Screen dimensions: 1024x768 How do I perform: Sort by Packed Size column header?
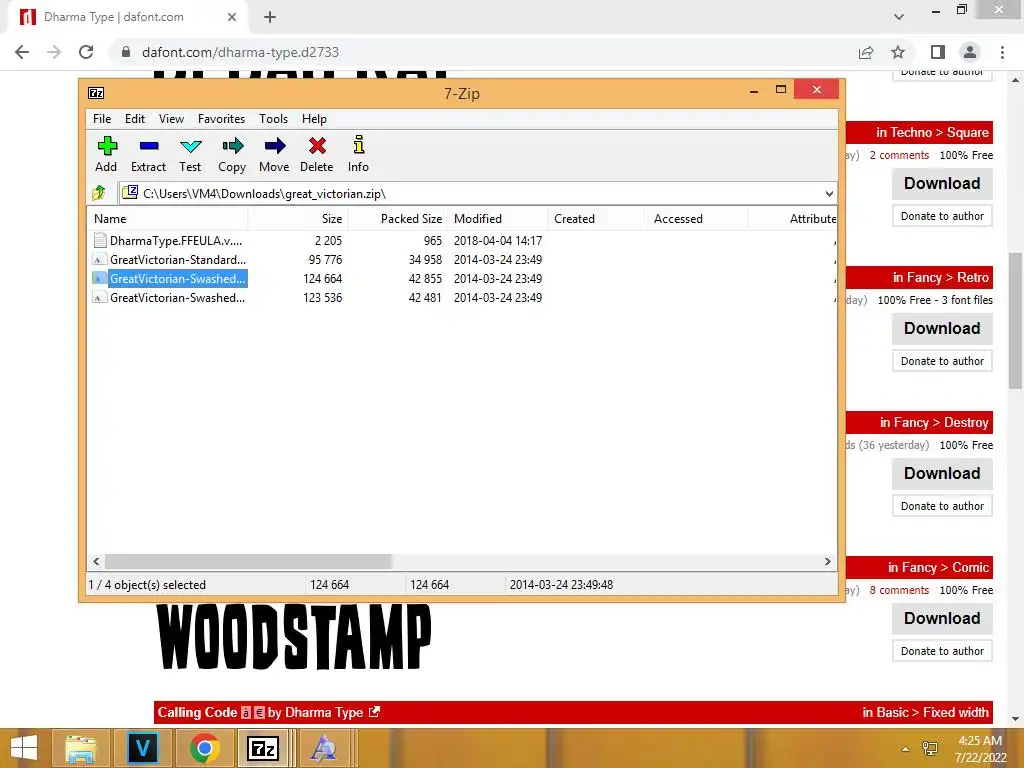pos(398,219)
